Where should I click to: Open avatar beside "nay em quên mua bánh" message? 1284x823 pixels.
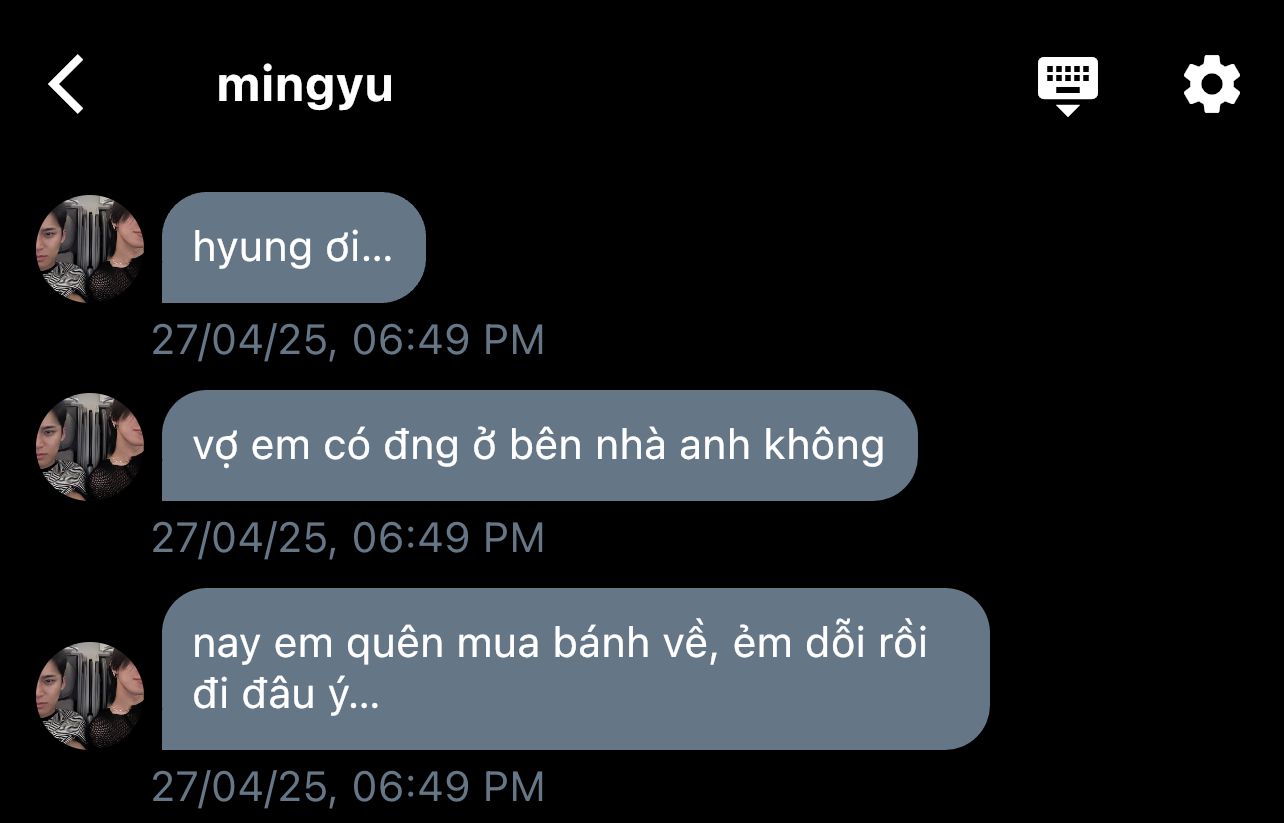coord(90,695)
